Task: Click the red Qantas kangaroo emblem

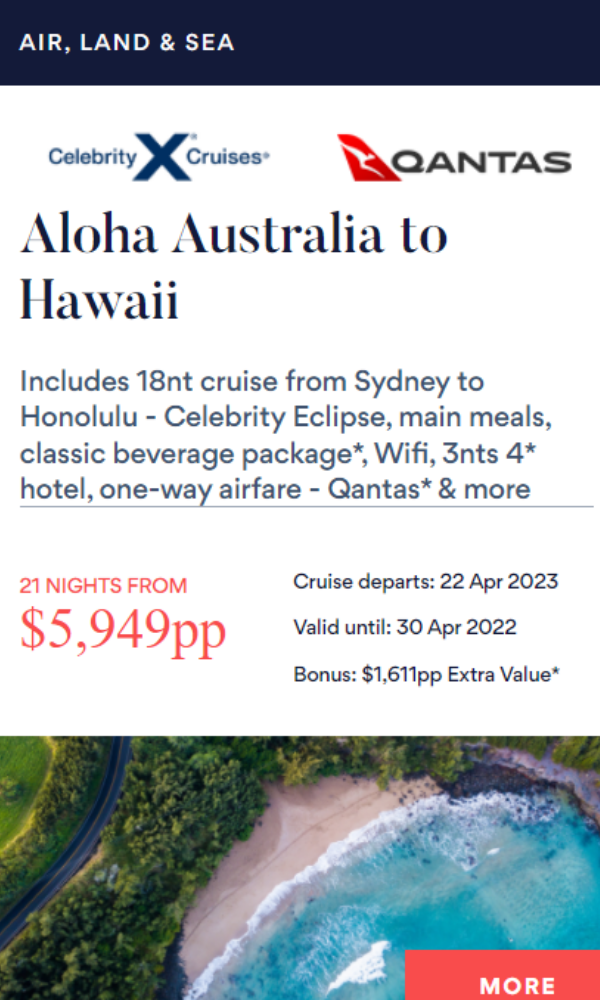Action: (x=369, y=158)
